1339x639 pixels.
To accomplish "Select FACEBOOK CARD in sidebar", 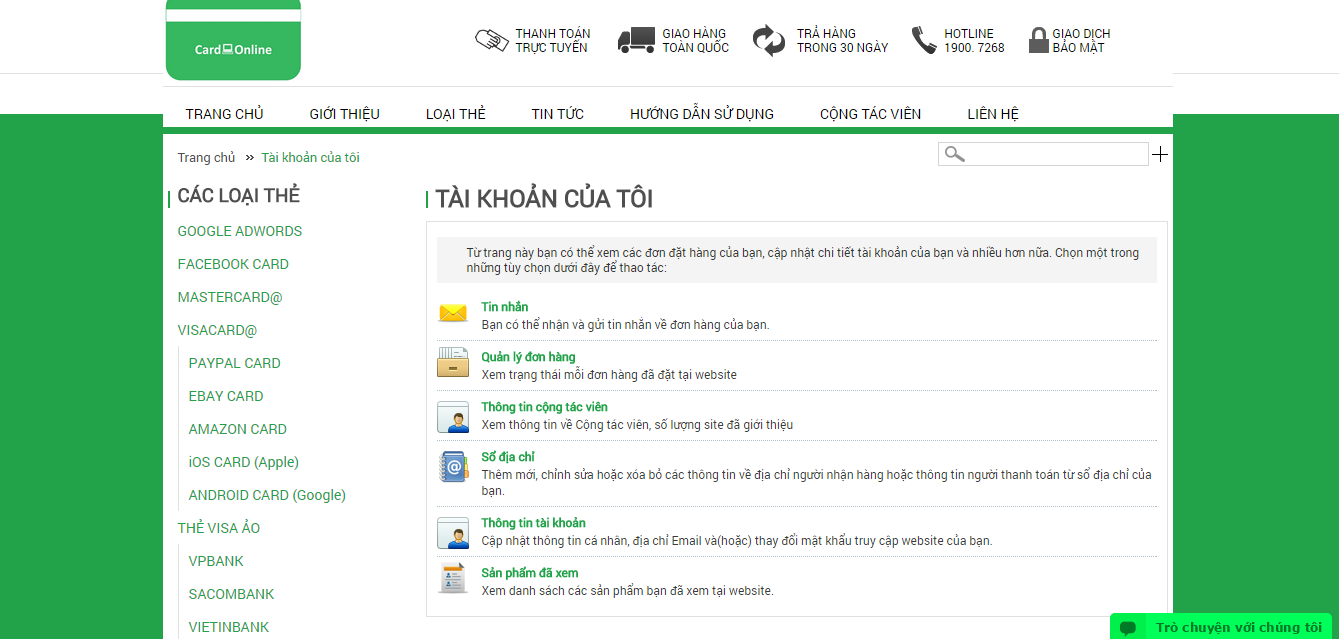I will tap(233, 264).
